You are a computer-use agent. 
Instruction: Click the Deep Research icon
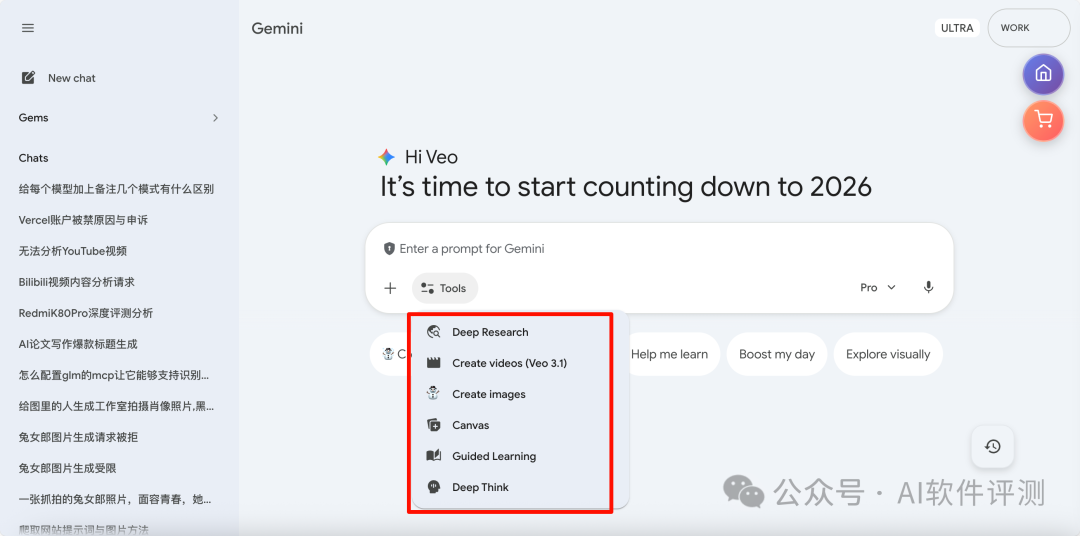[x=433, y=332]
